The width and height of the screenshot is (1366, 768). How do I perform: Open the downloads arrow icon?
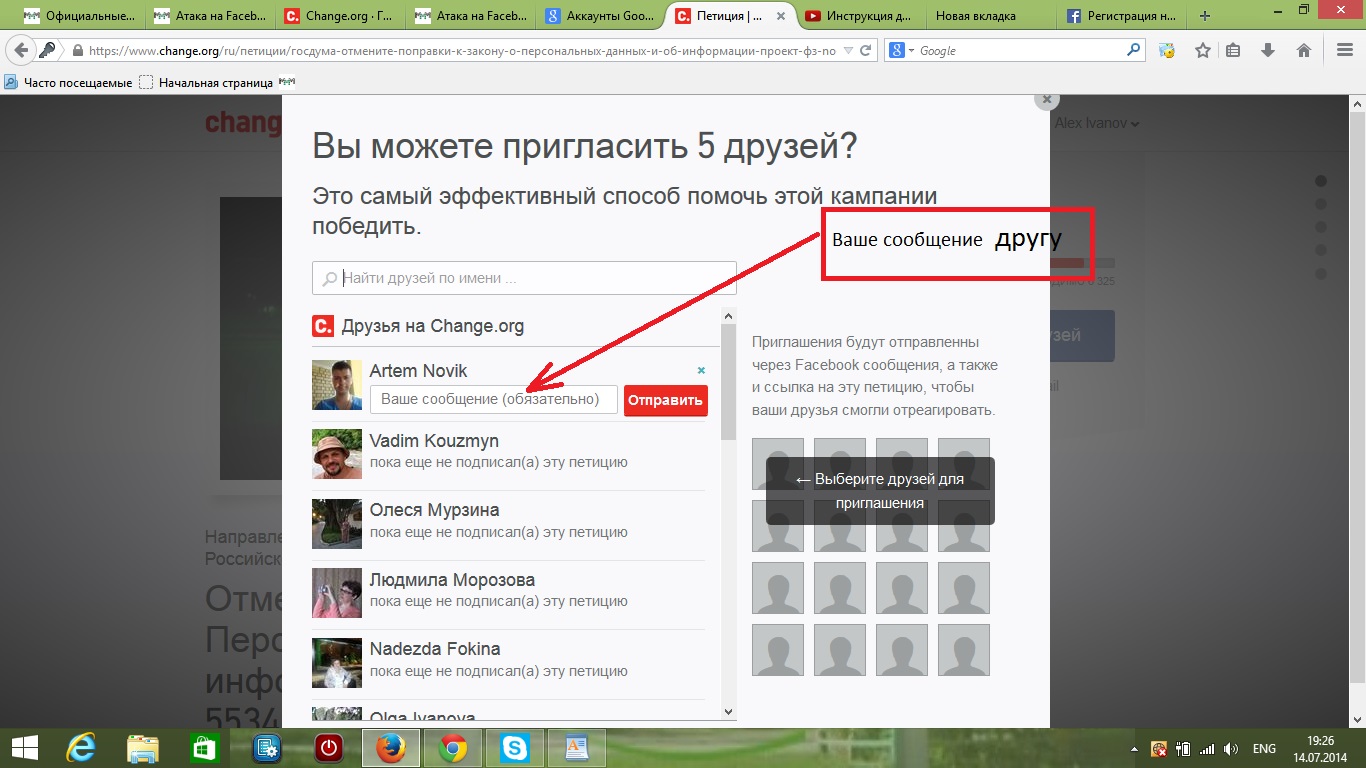[x=1267, y=50]
